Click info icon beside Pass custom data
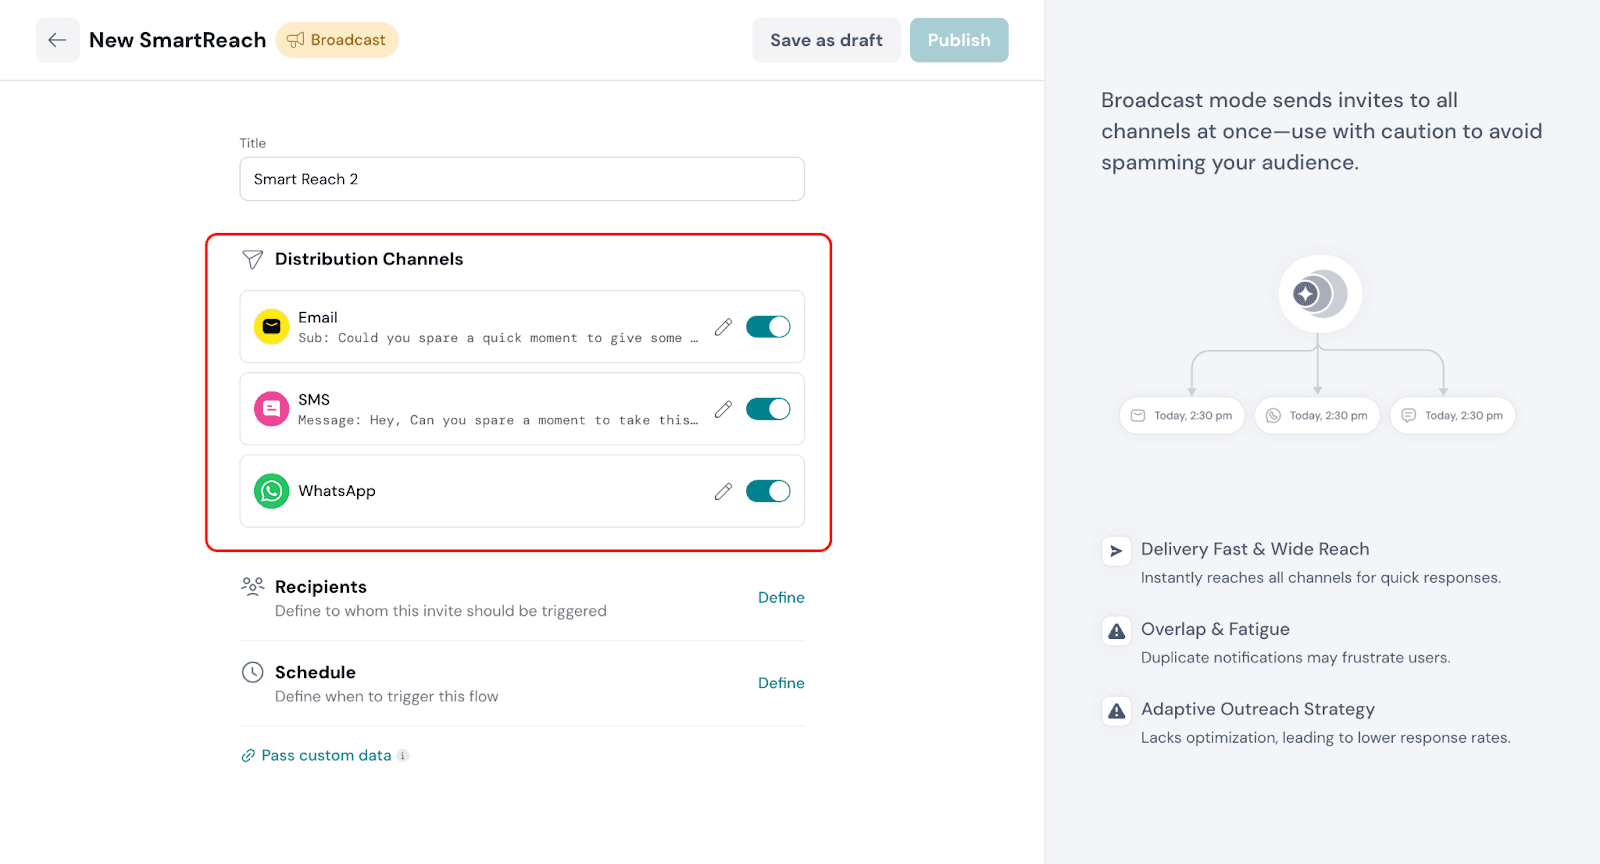Screen dimensions: 1600x864 coord(403,756)
